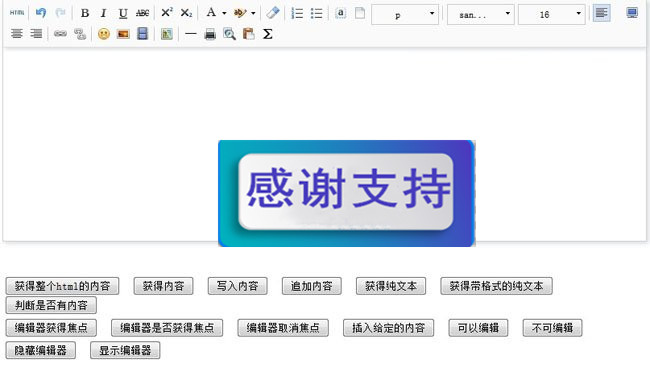The height and width of the screenshot is (376, 650).
Task: Open the emoticon picker
Action: tap(104, 34)
